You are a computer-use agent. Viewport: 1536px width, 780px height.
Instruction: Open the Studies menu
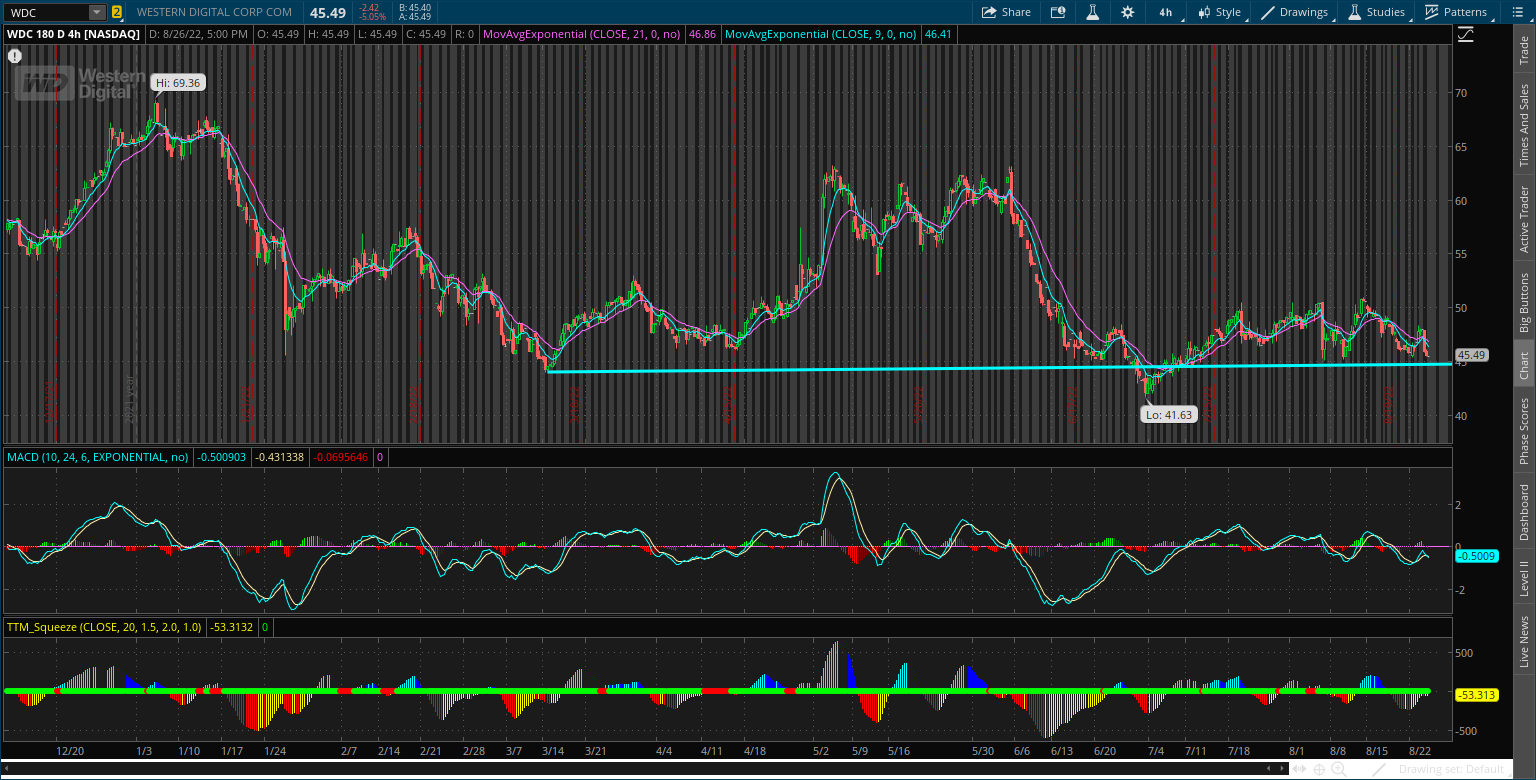coord(1378,12)
